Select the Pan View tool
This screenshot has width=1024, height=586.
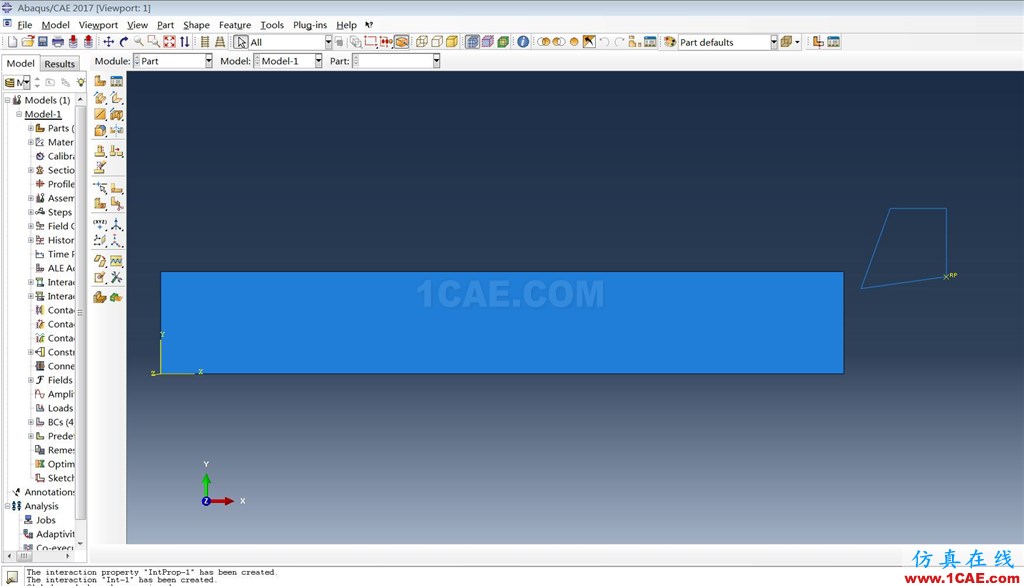[x=108, y=42]
